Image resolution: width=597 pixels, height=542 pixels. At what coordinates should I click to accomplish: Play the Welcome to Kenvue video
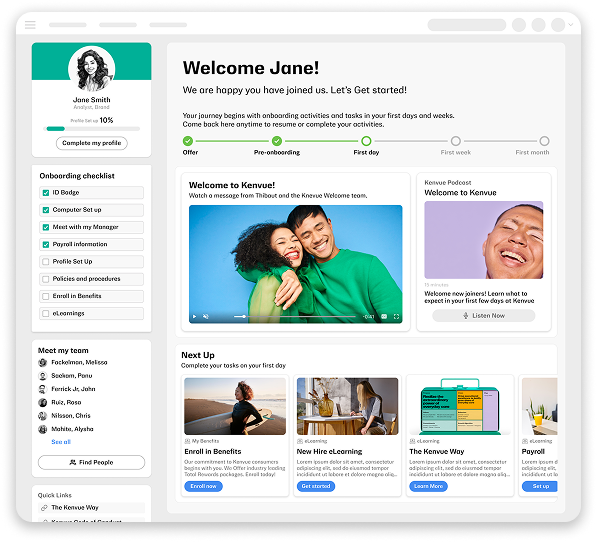pyautogui.click(x=195, y=316)
